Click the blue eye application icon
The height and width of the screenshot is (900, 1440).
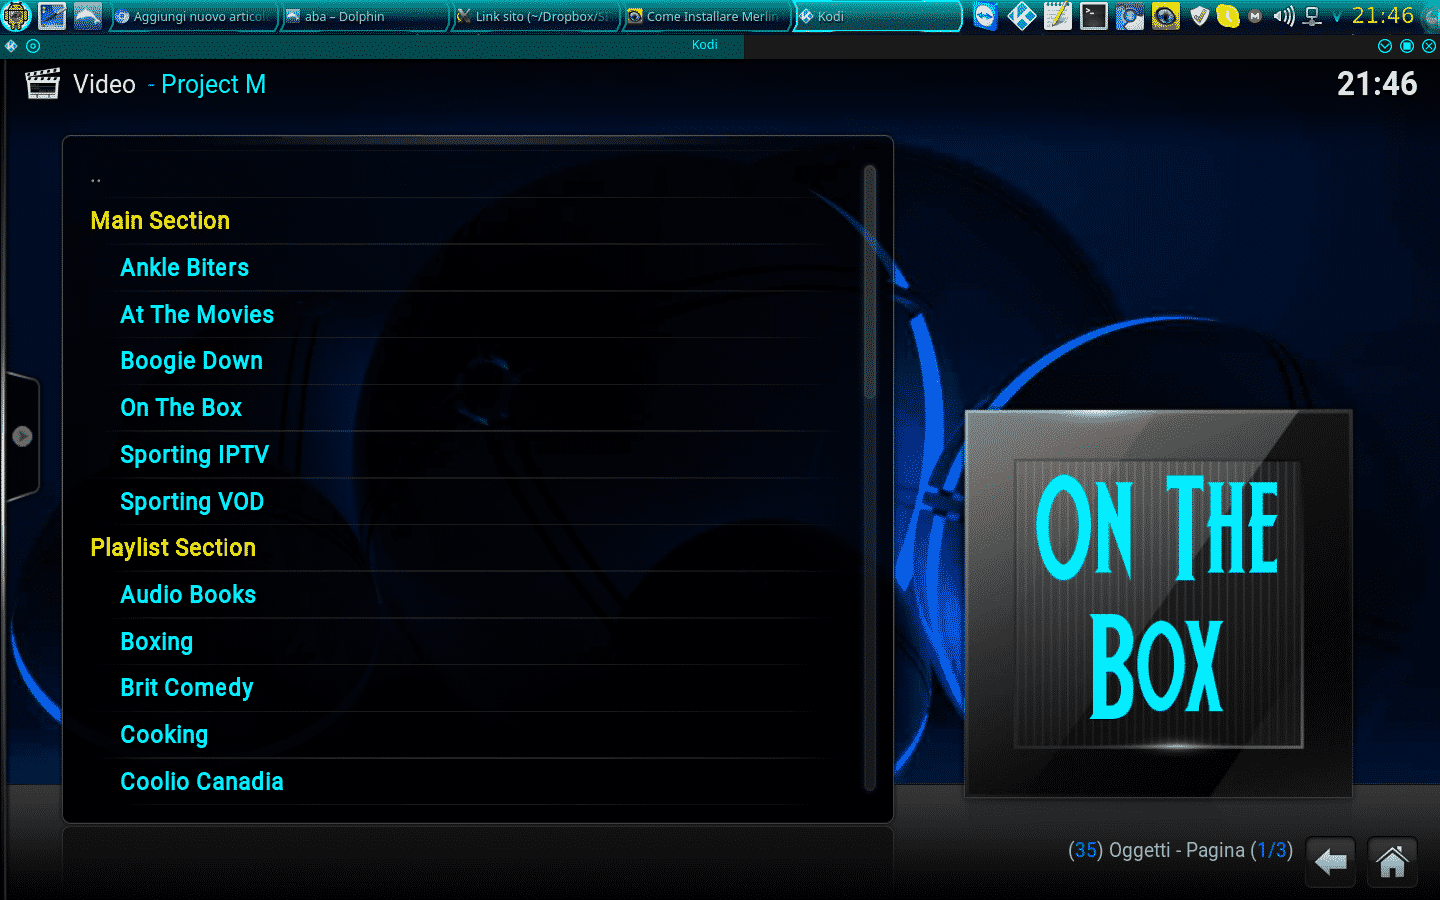1165,16
